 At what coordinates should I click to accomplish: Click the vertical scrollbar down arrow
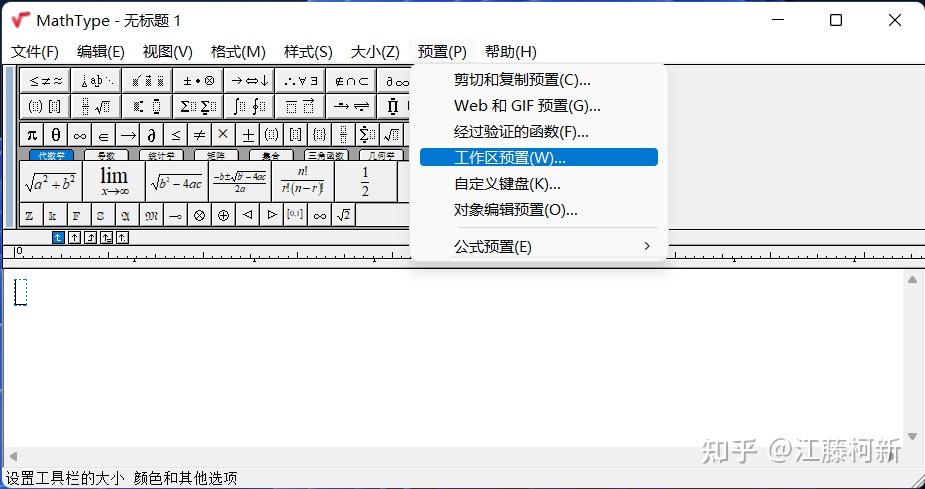click(x=912, y=437)
